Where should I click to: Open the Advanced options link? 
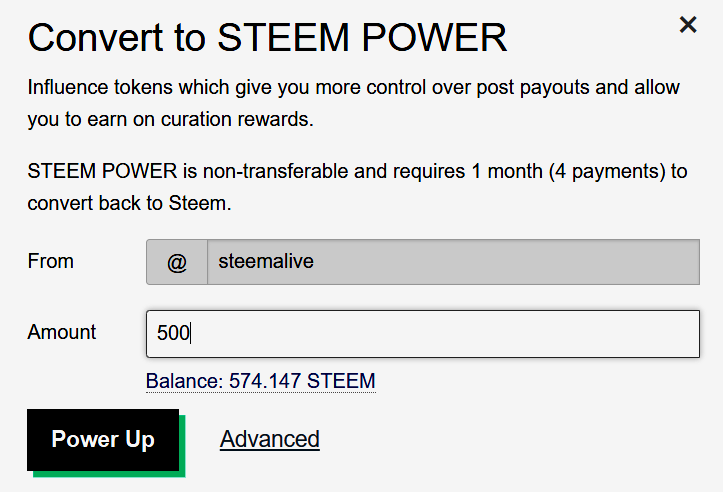tap(270, 439)
